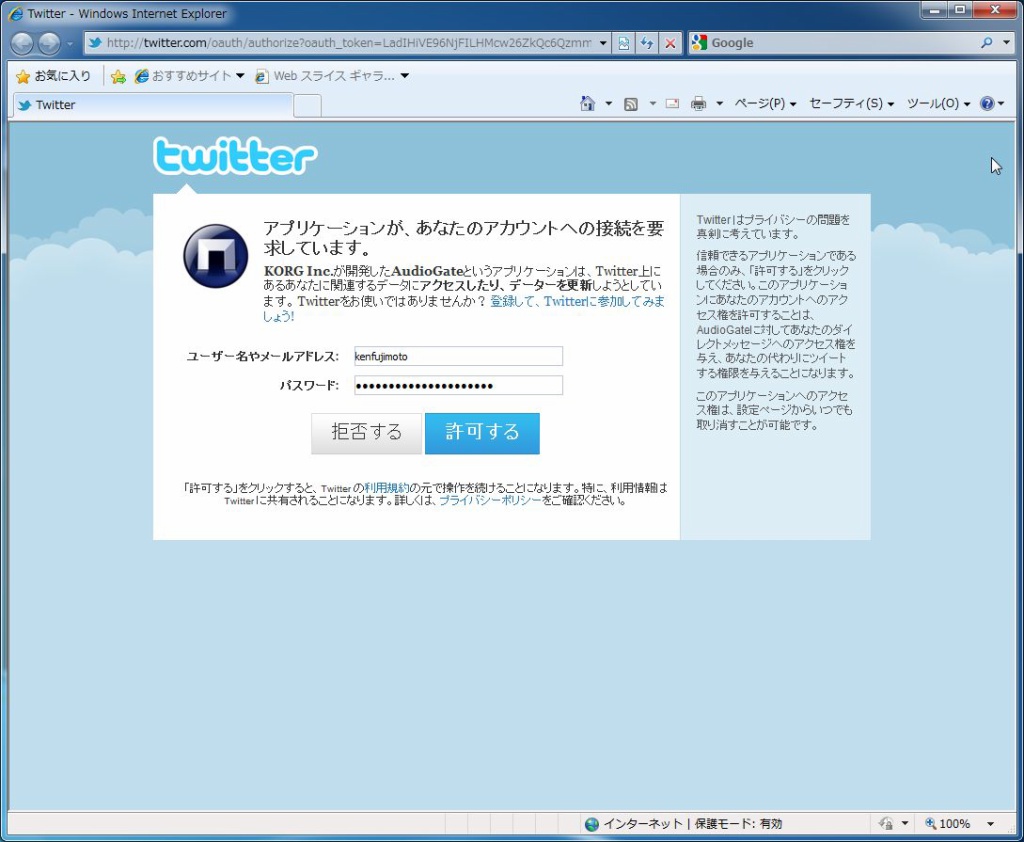This screenshot has width=1024, height=842.
Task: Open the ツール(O) menu
Action: pos(938,104)
